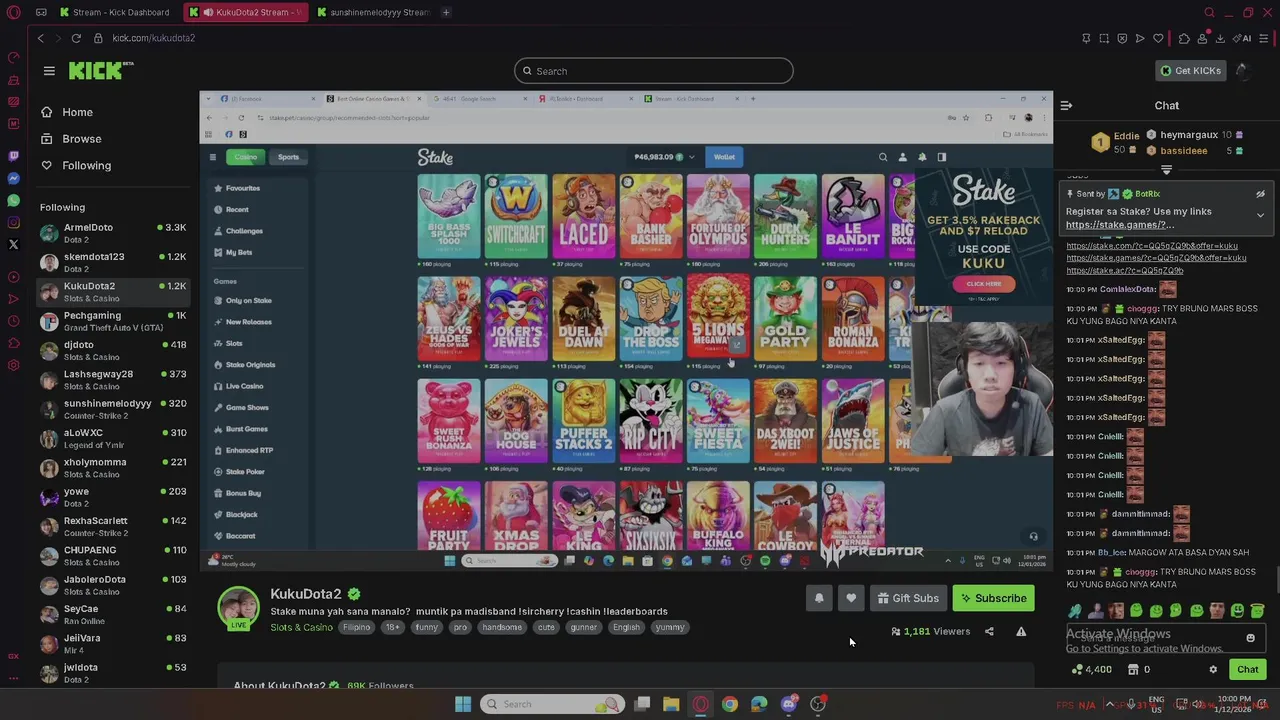Click the Windows taskbar search box
This screenshot has width=1280, height=720.
(x=552, y=704)
